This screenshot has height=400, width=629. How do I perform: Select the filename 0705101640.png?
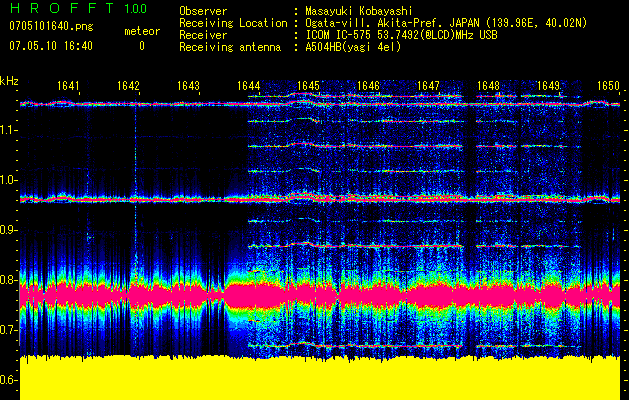pyautogui.click(x=51, y=26)
